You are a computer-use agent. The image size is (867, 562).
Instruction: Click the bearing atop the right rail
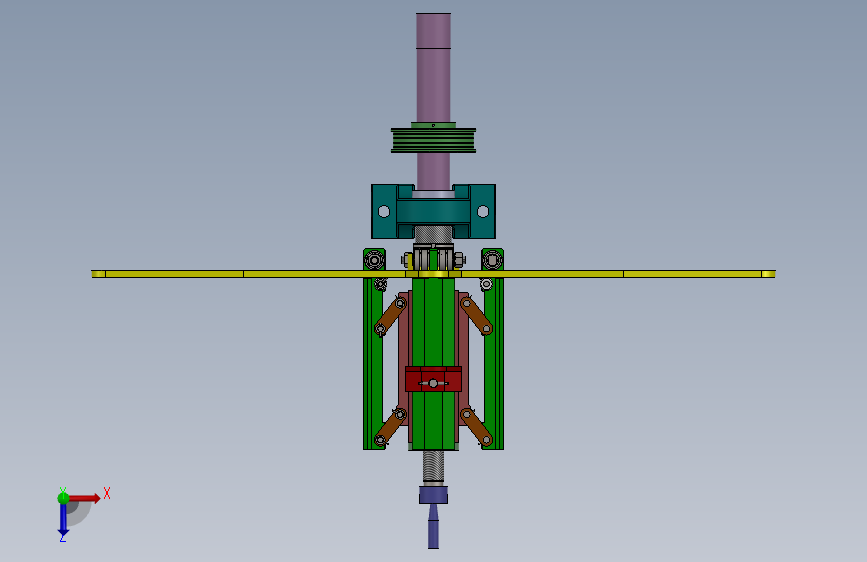click(x=492, y=259)
